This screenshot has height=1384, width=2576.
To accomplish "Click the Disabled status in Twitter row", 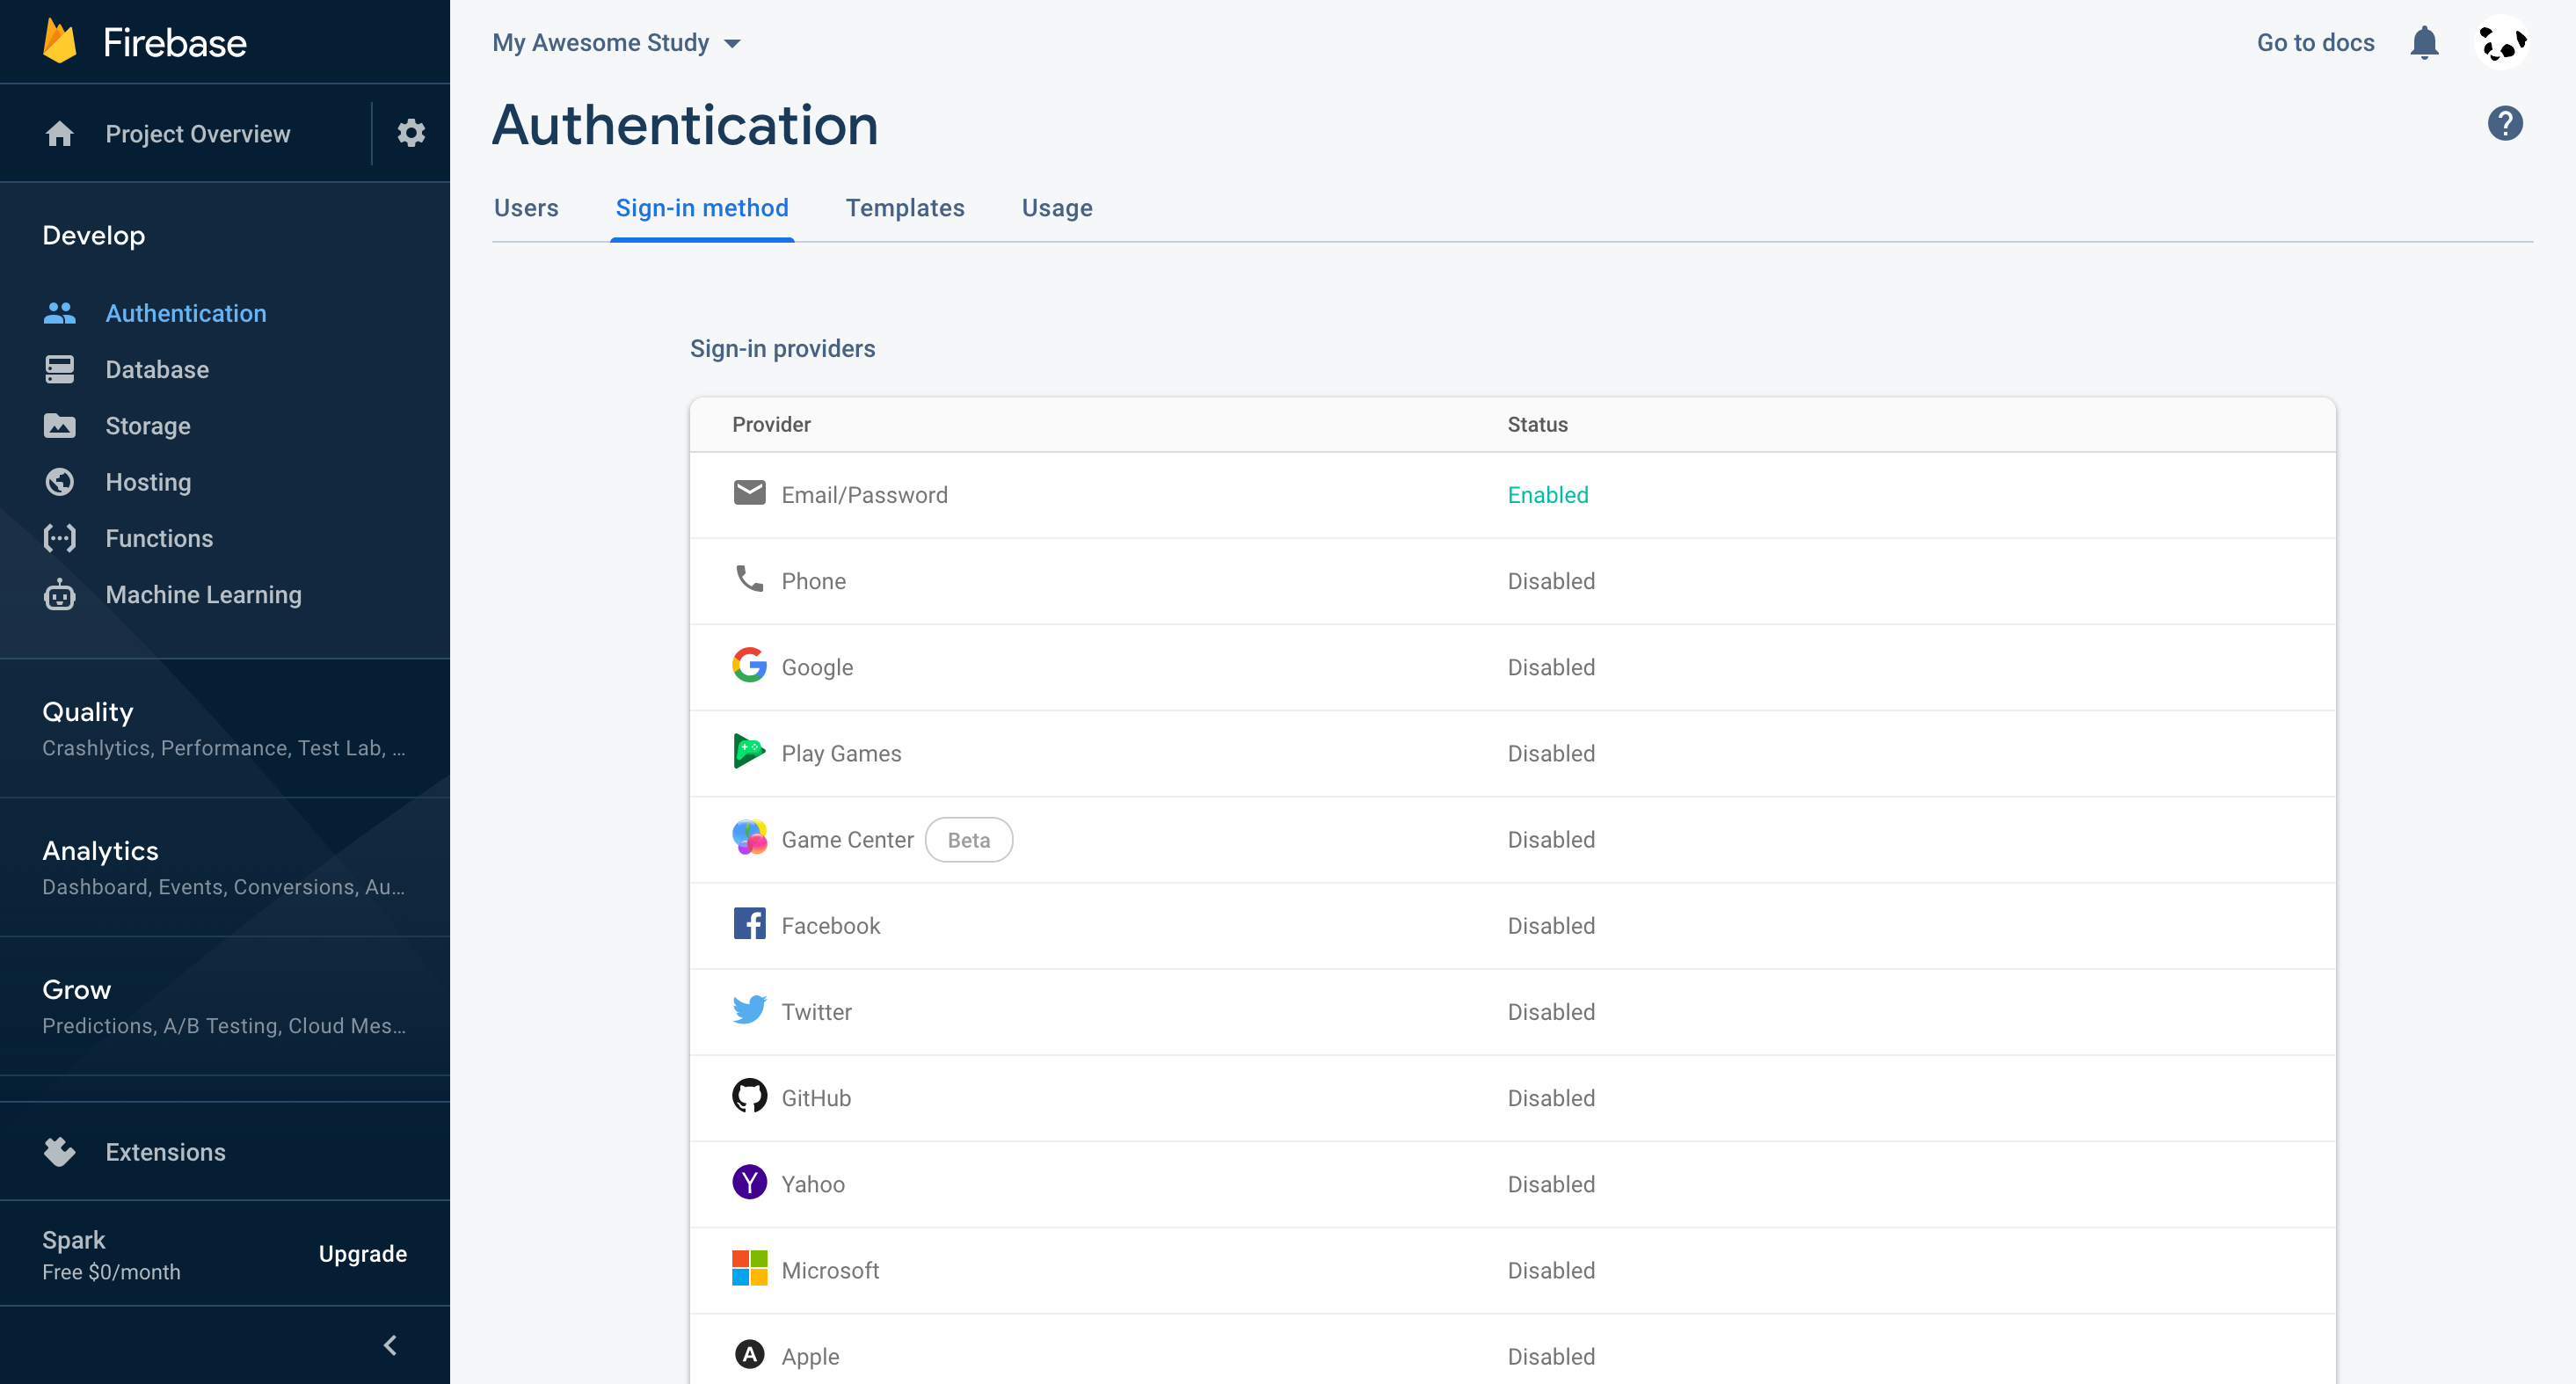I will tap(1551, 1011).
